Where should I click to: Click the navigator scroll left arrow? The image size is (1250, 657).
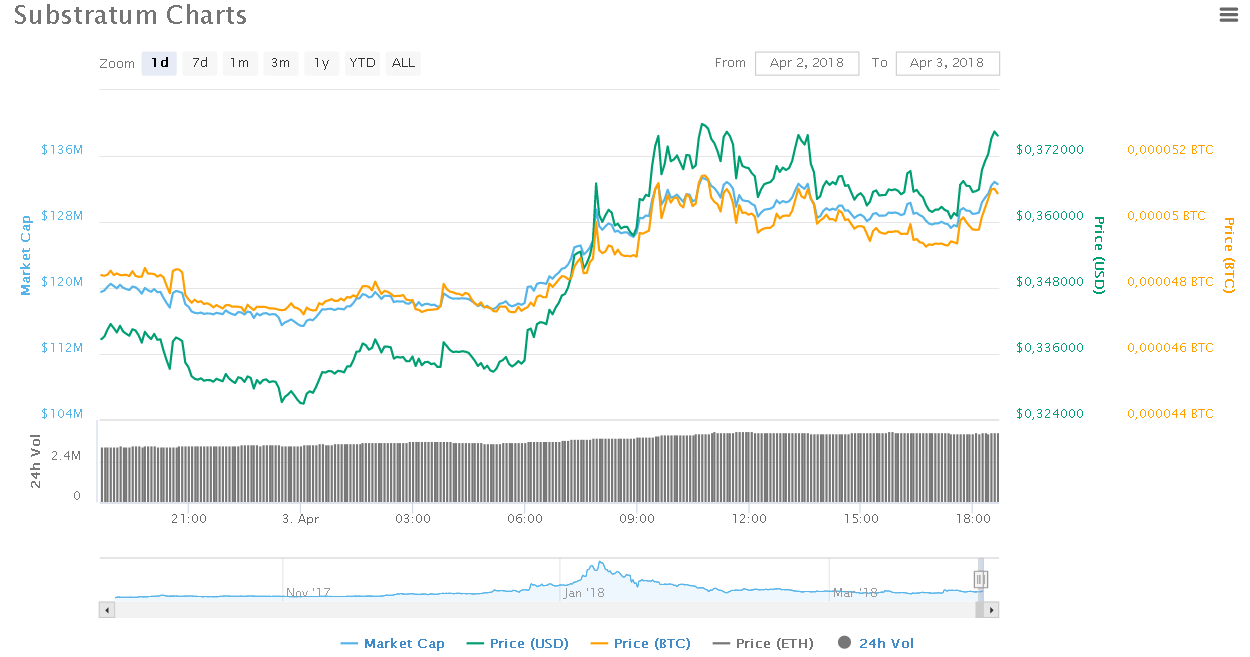[105, 609]
